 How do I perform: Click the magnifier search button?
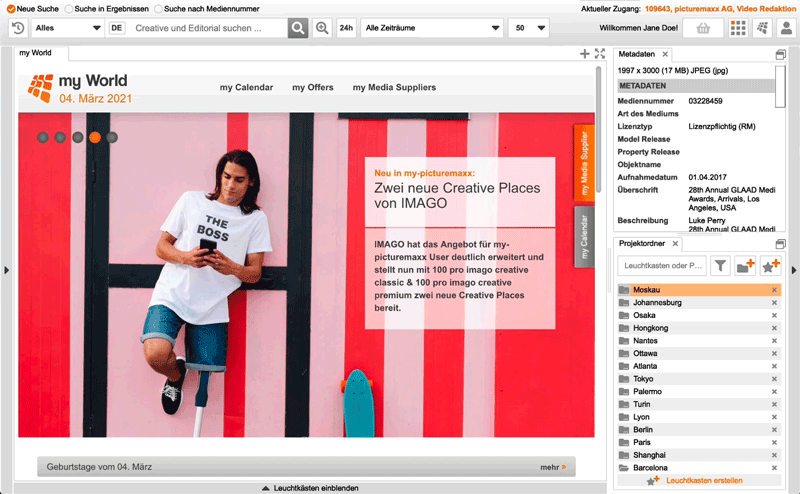[x=298, y=28]
